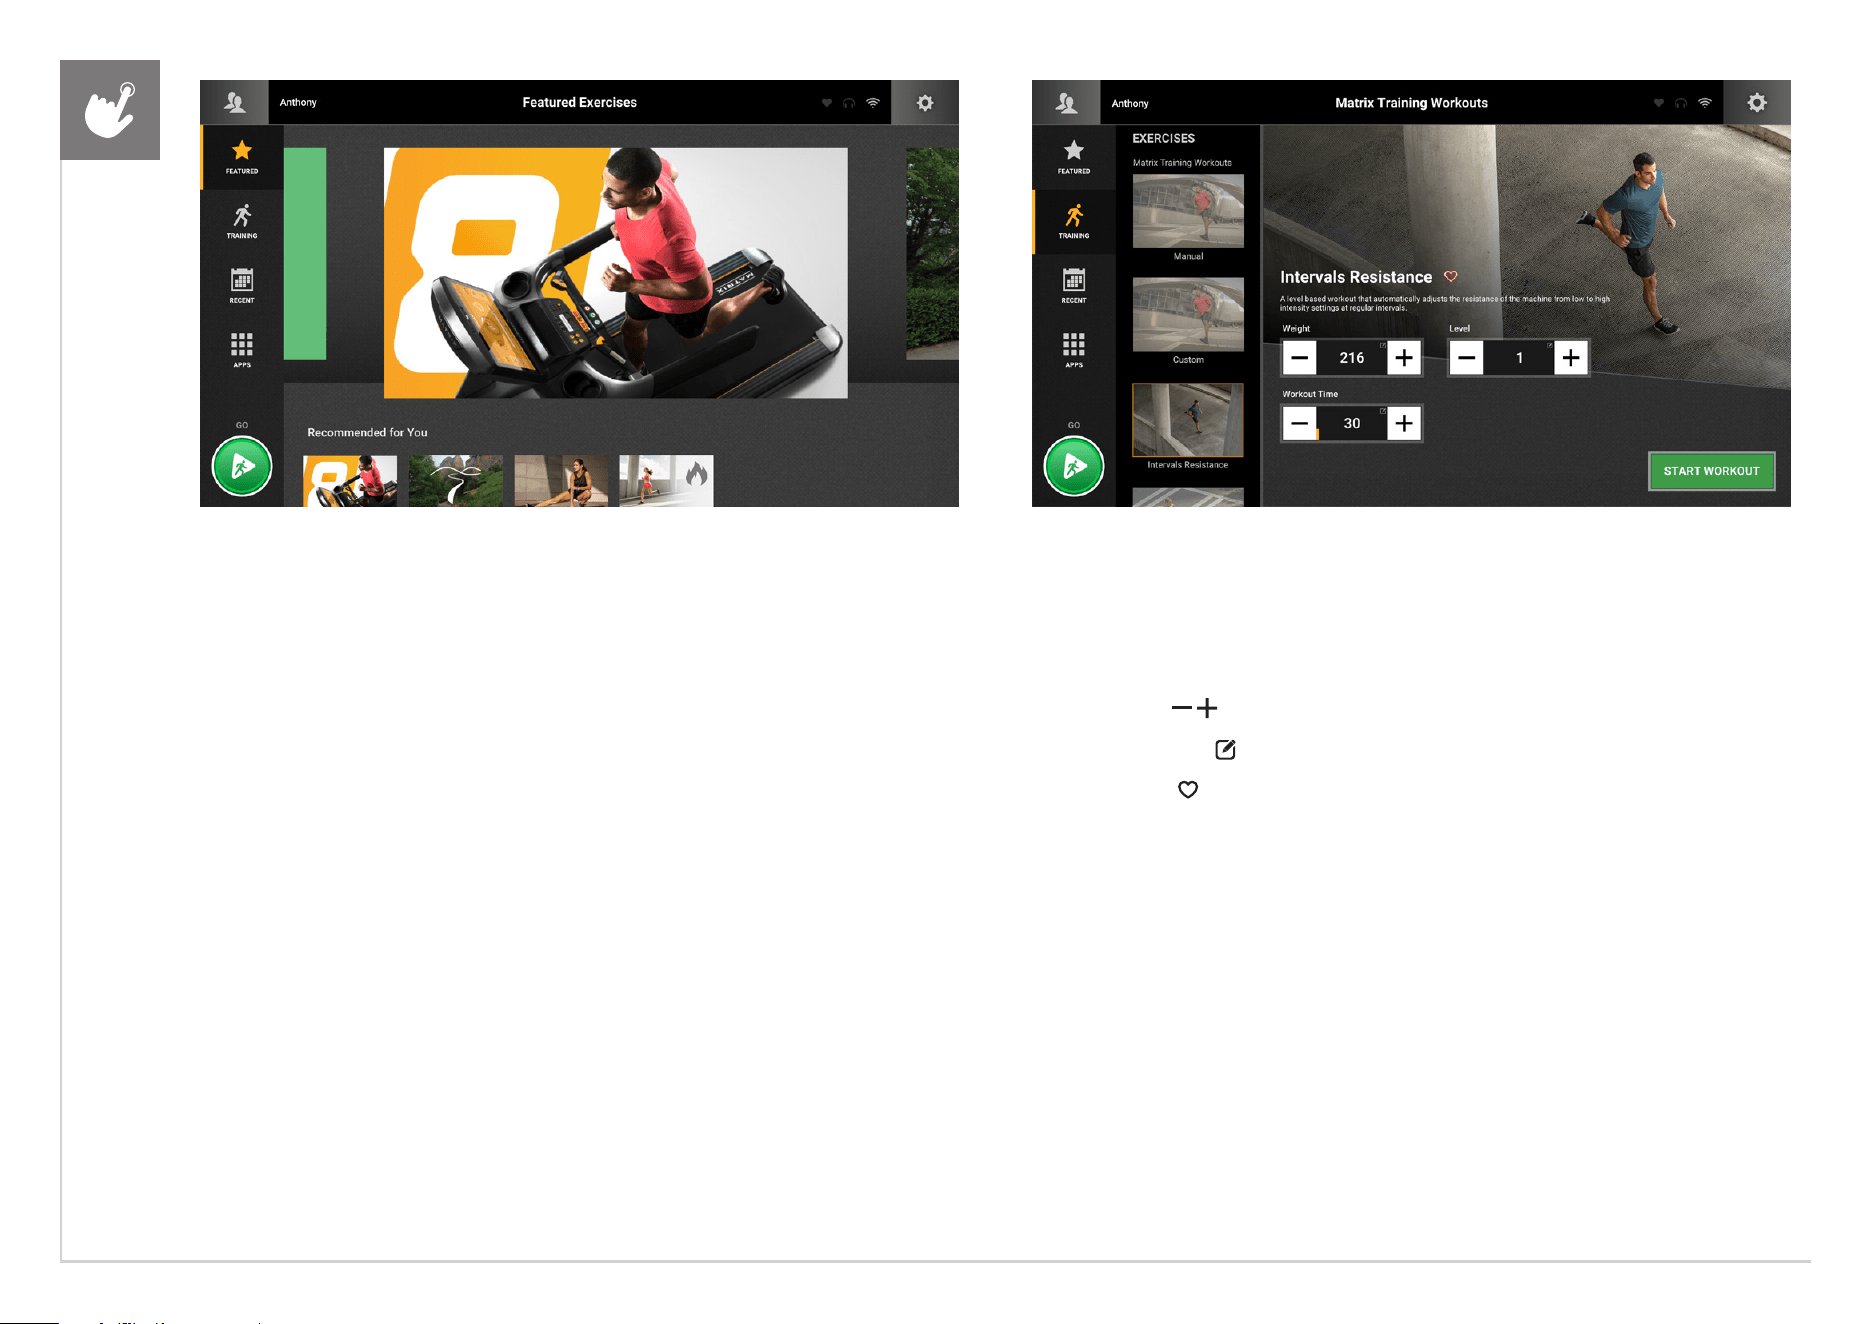Screen dimensions: 1872x1324
Task: Tap headphones icon in Featured Exercises header
Action: [x=849, y=103]
